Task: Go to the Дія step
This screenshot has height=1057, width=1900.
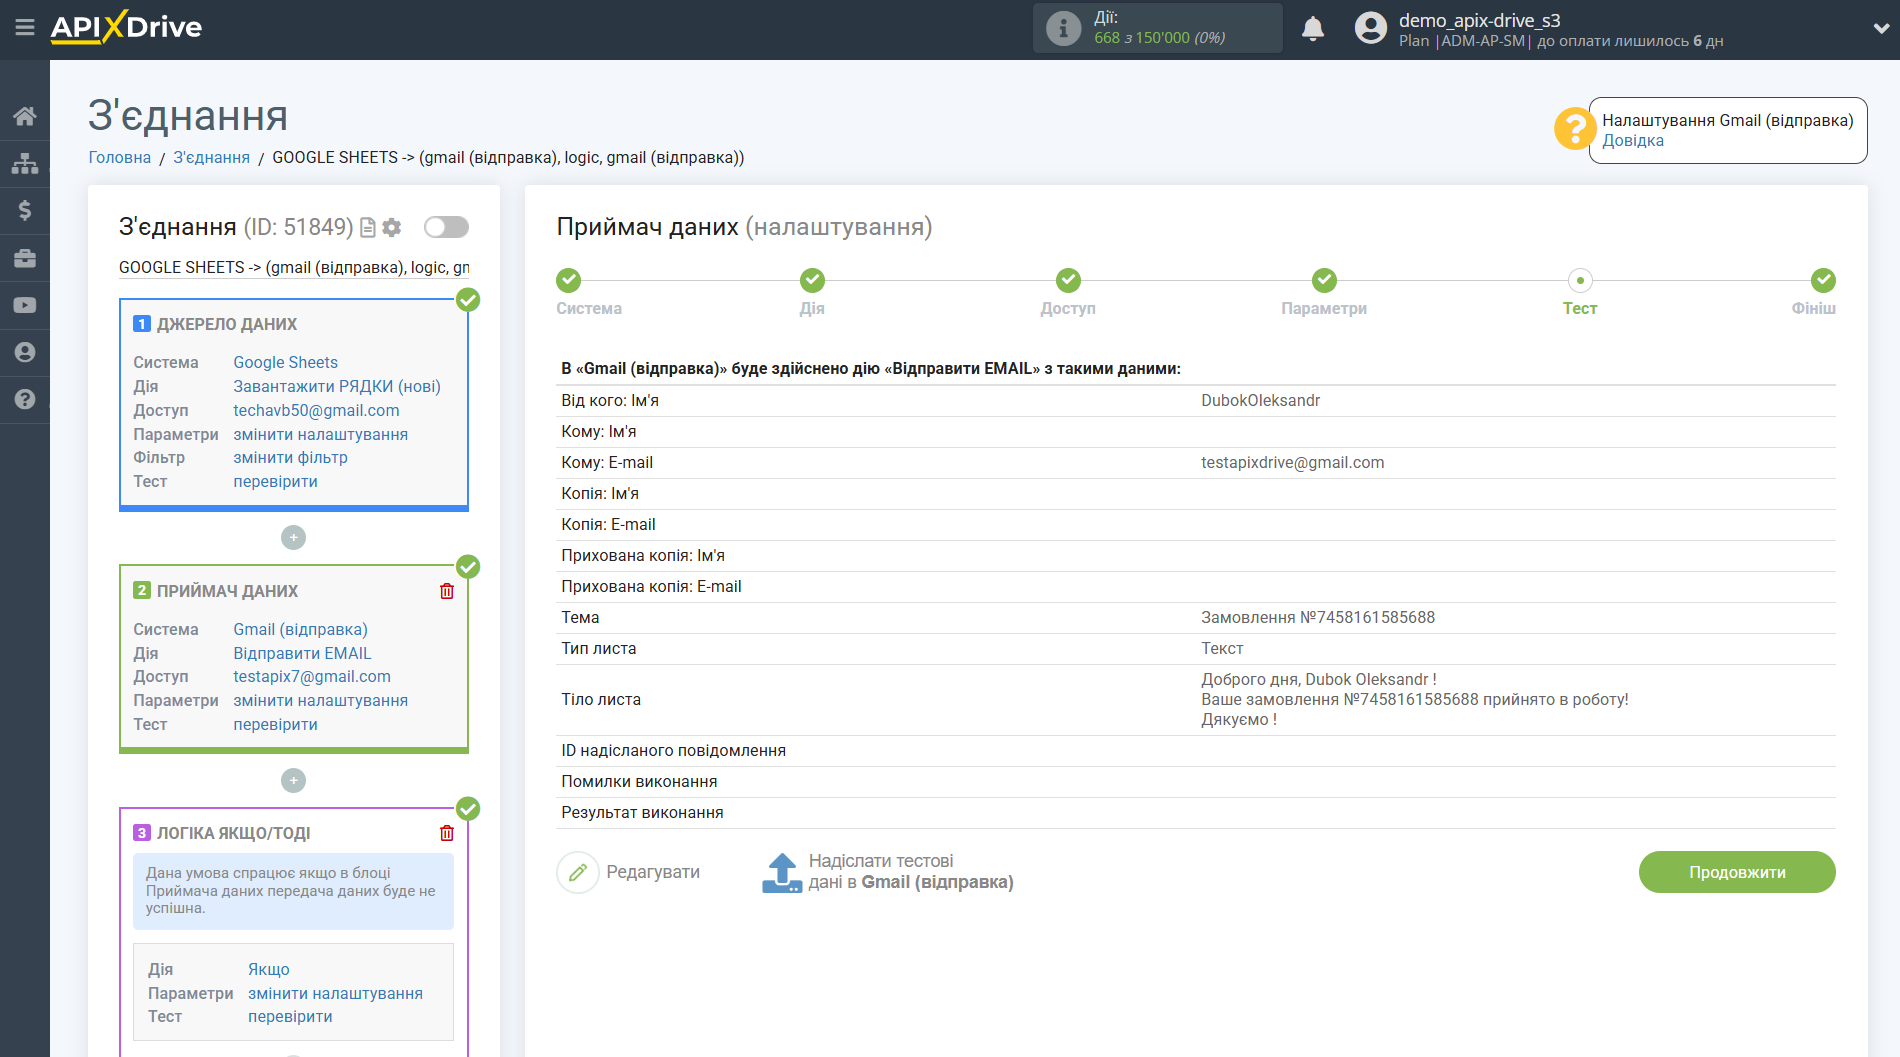Action: coord(812,281)
